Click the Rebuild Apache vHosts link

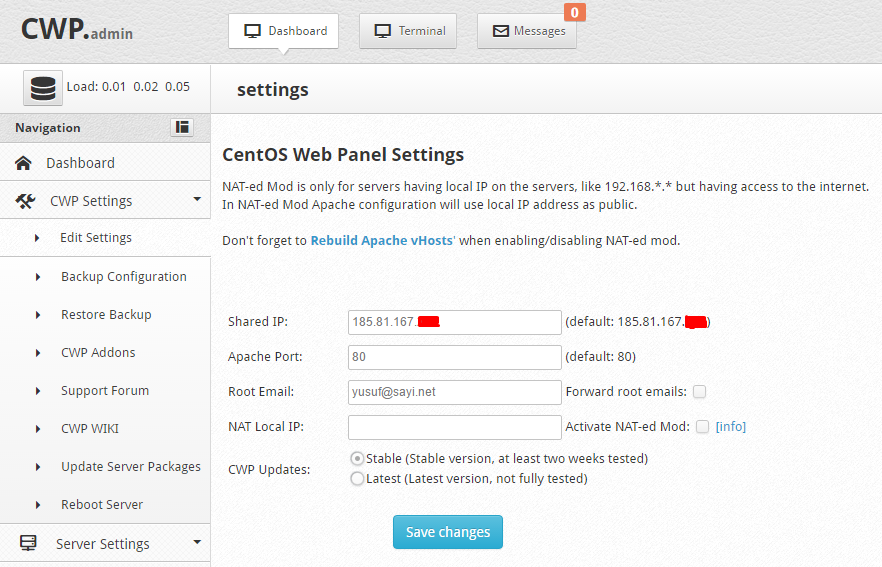coord(382,241)
